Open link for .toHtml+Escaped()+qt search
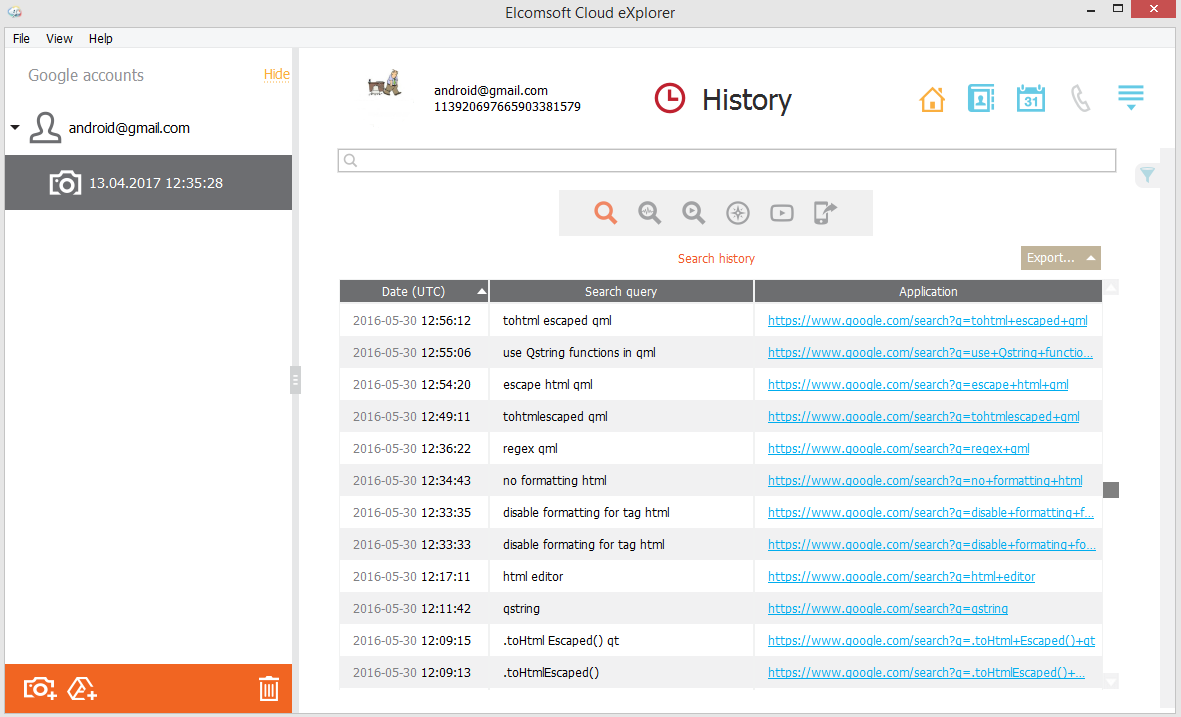Screen dimensions: 1181x717 pos(931,641)
